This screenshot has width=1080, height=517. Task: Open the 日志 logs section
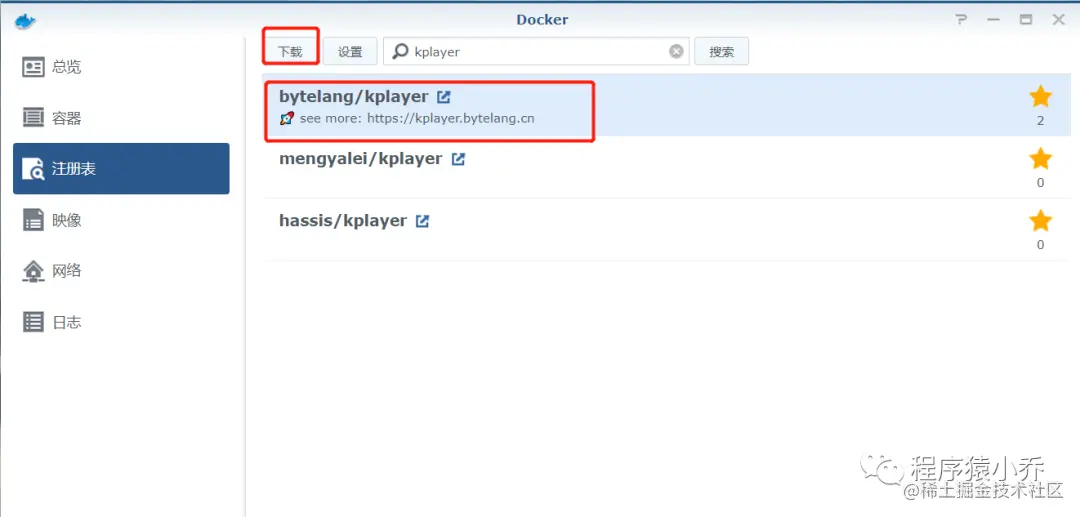(x=121, y=321)
